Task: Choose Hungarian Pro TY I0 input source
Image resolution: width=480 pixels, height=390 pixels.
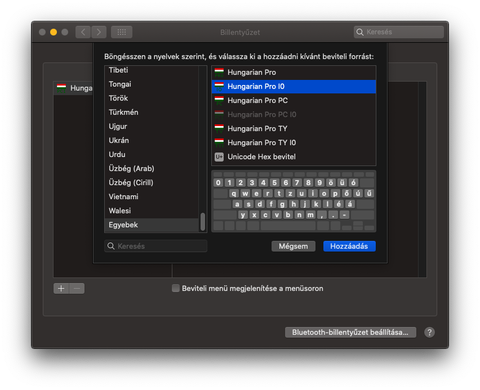Action: pyautogui.click(x=294, y=142)
